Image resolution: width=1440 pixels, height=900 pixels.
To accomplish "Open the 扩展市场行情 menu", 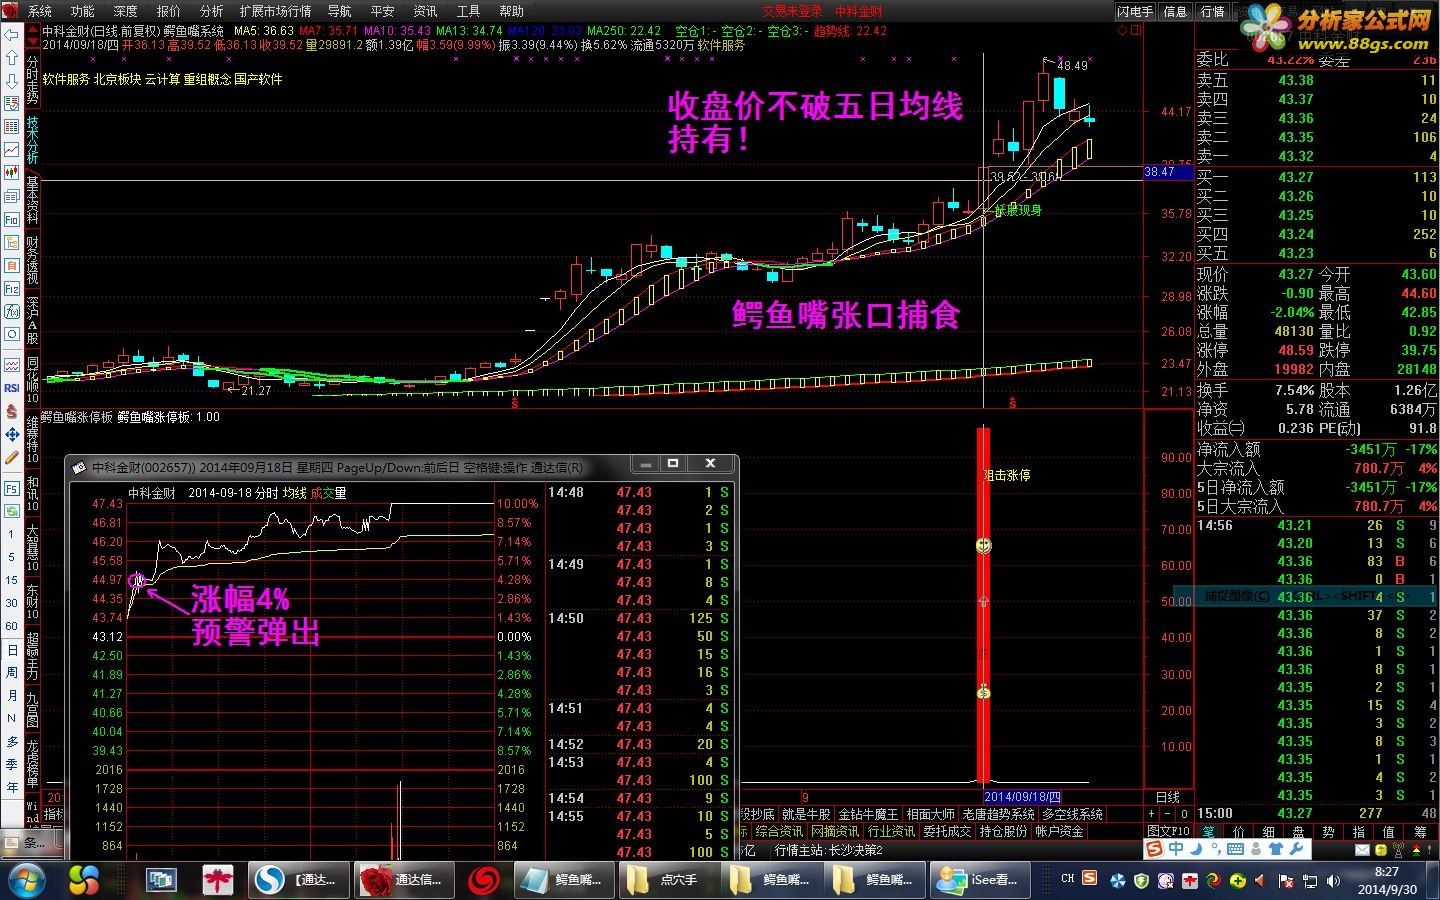I will (275, 11).
